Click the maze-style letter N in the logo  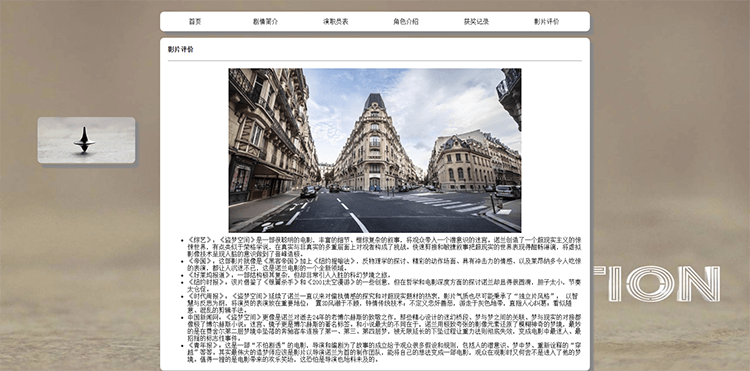point(700,284)
